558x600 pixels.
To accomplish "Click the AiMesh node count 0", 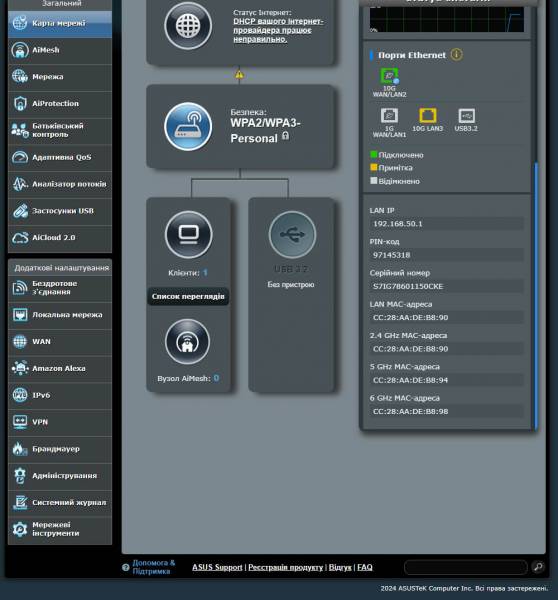I will 216,378.
